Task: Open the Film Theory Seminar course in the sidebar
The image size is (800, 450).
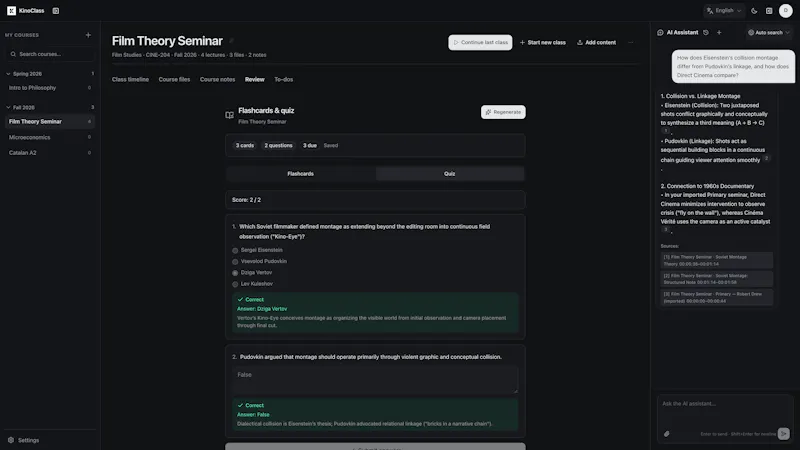Action: point(49,121)
